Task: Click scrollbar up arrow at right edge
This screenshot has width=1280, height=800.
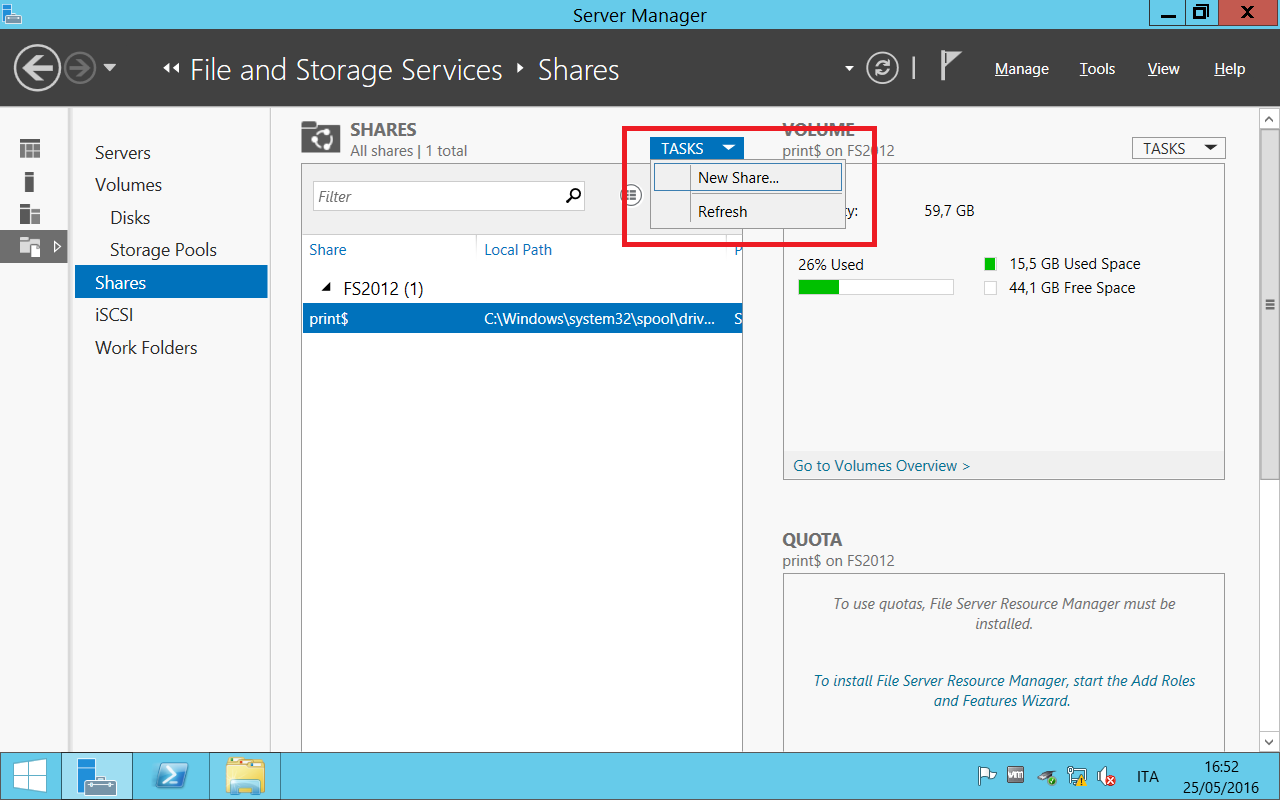Action: coord(1270,118)
